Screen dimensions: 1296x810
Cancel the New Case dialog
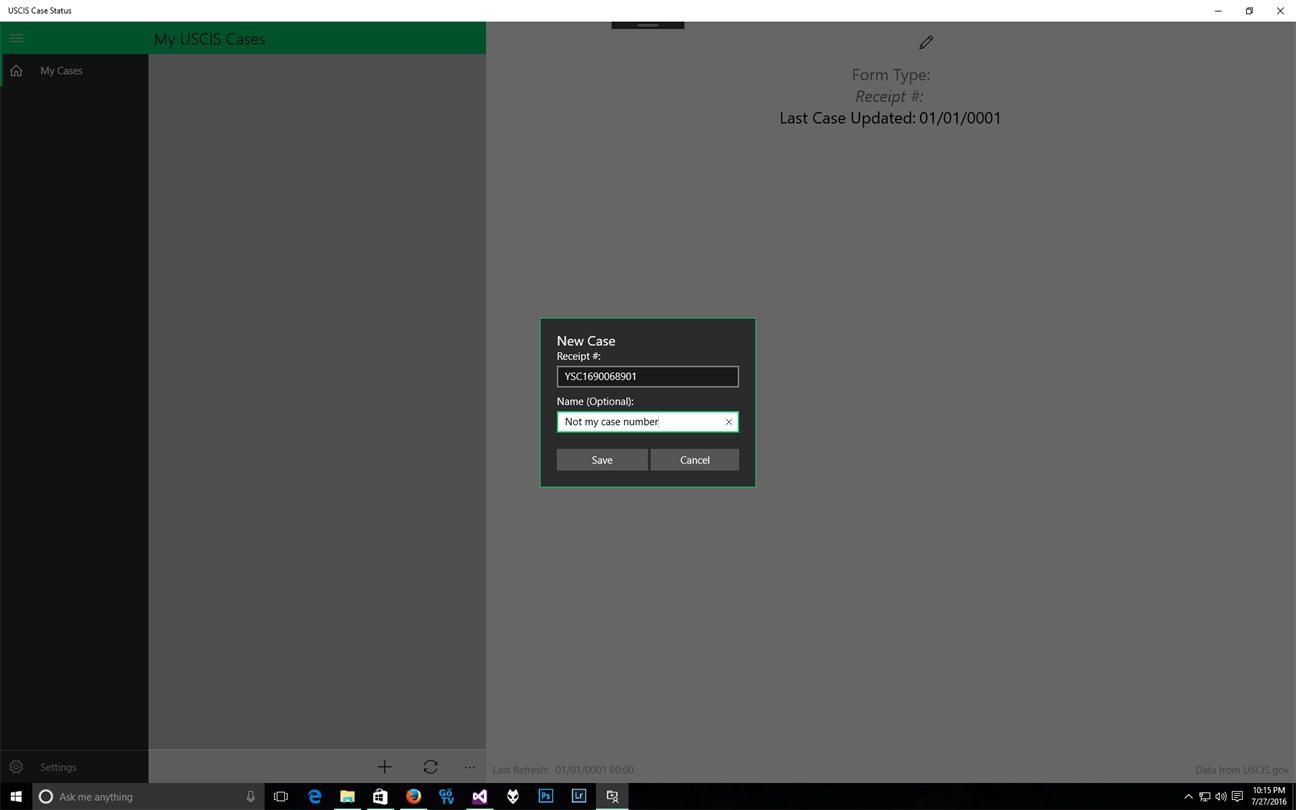point(695,460)
